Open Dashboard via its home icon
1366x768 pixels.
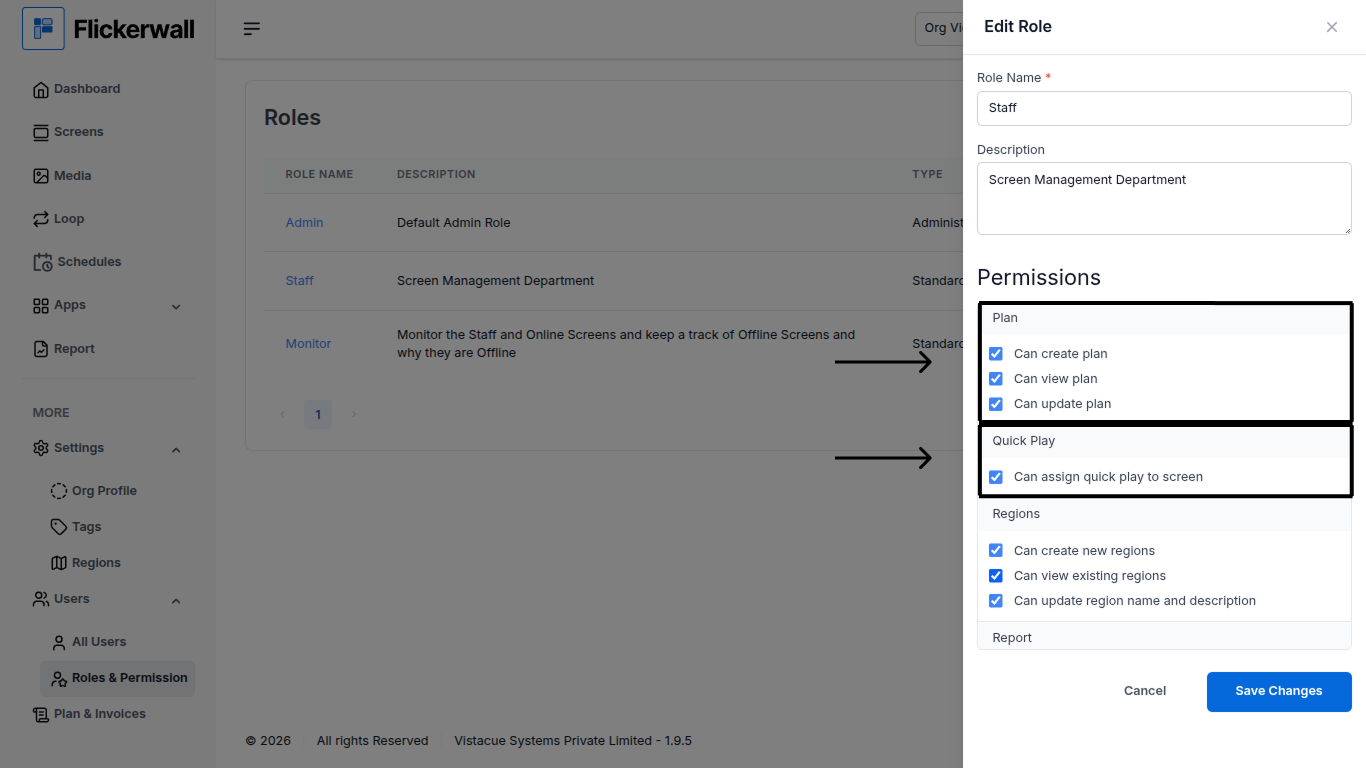41,90
